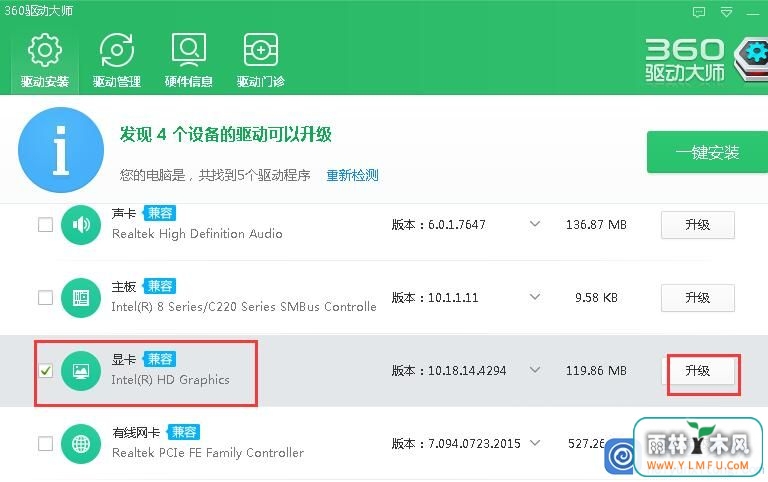Screen dimensions: 768x482
Task: Expand version dropdown for 6.0.1.7647
Action: coord(535,224)
